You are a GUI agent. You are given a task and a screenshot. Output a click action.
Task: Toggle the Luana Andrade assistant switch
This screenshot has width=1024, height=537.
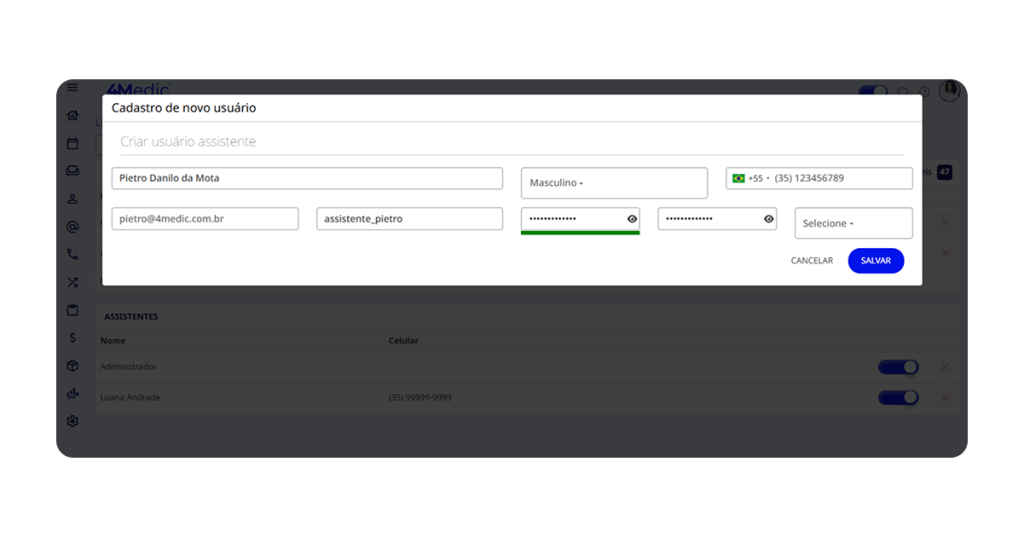point(897,398)
